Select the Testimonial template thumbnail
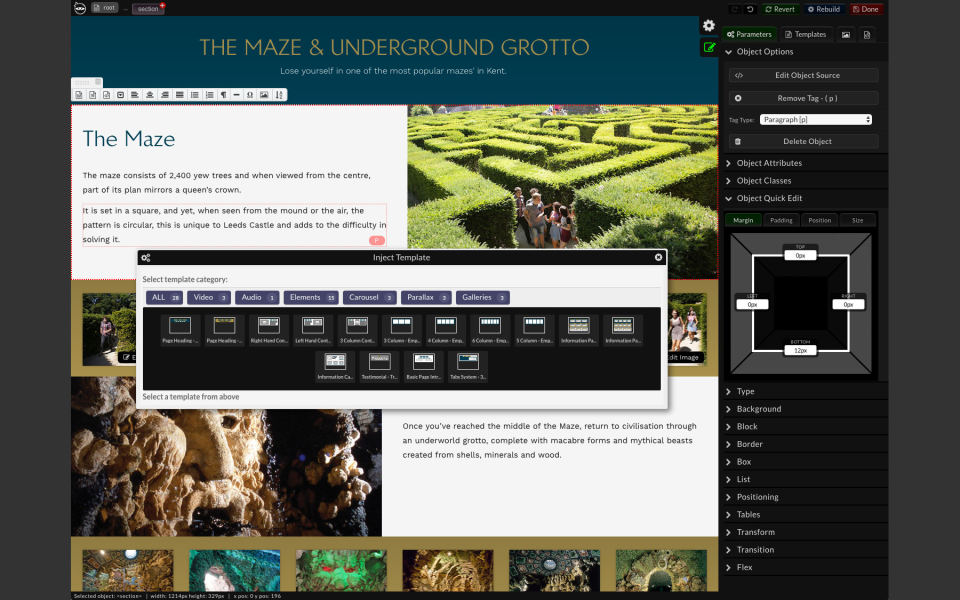 tap(379, 366)
